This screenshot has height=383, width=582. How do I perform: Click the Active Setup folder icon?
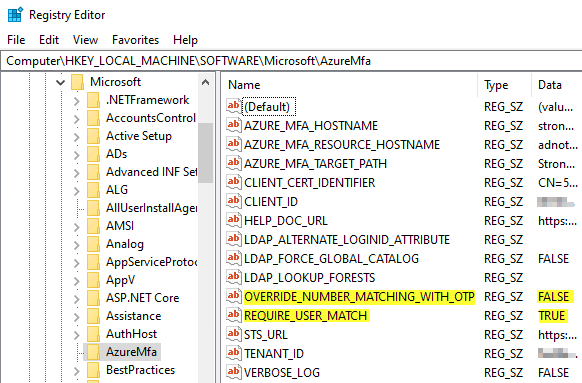point(94,136)
